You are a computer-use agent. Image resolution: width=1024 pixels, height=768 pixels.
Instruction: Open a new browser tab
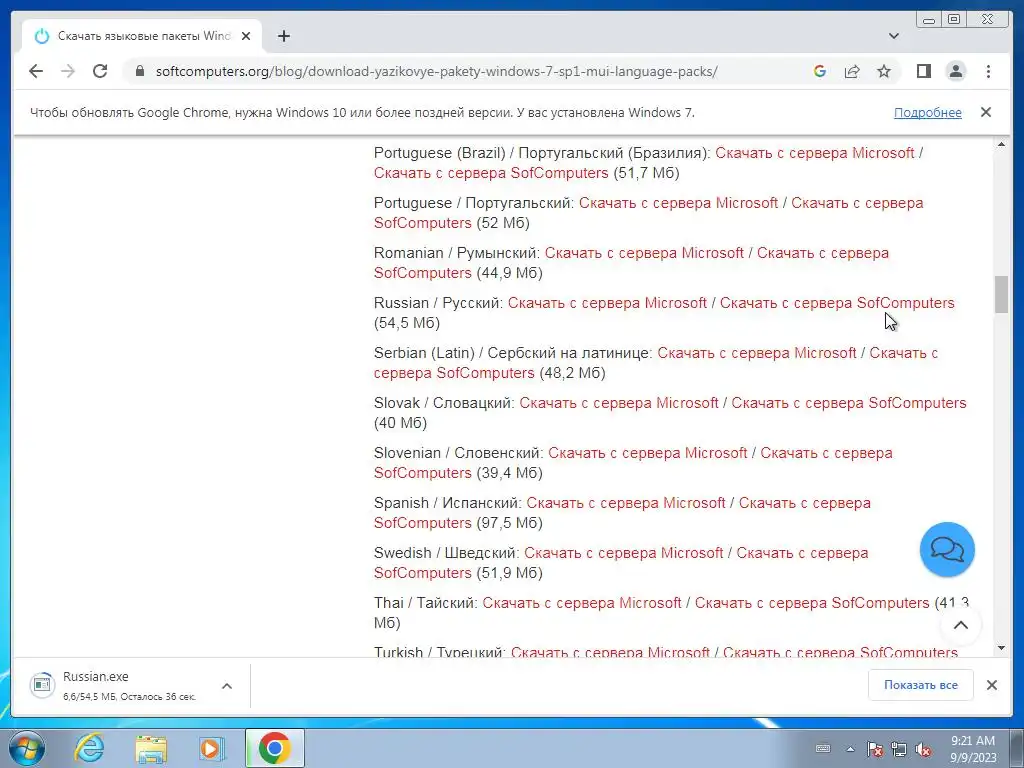click(283, 36)
